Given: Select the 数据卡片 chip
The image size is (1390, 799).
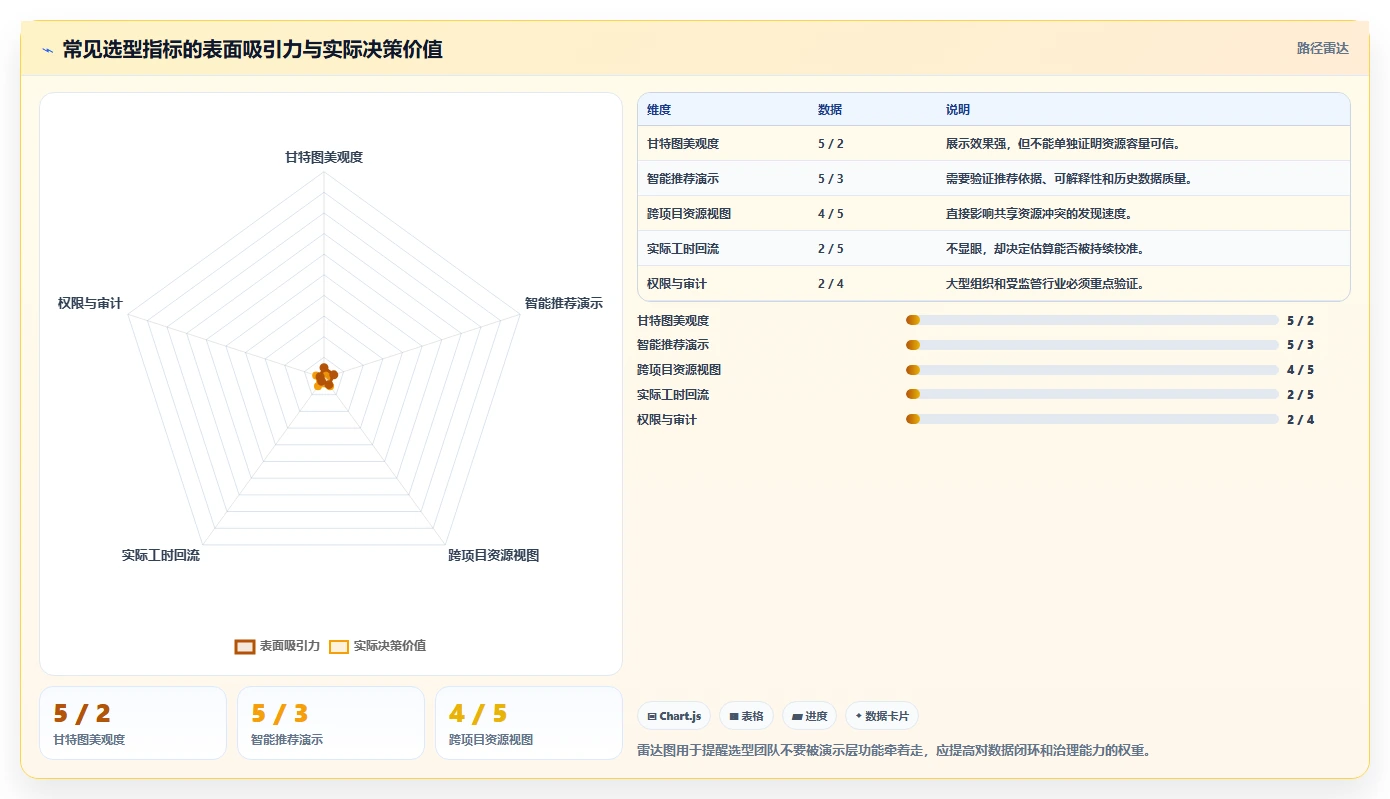Looking at the screenshot, I should 882,716.
